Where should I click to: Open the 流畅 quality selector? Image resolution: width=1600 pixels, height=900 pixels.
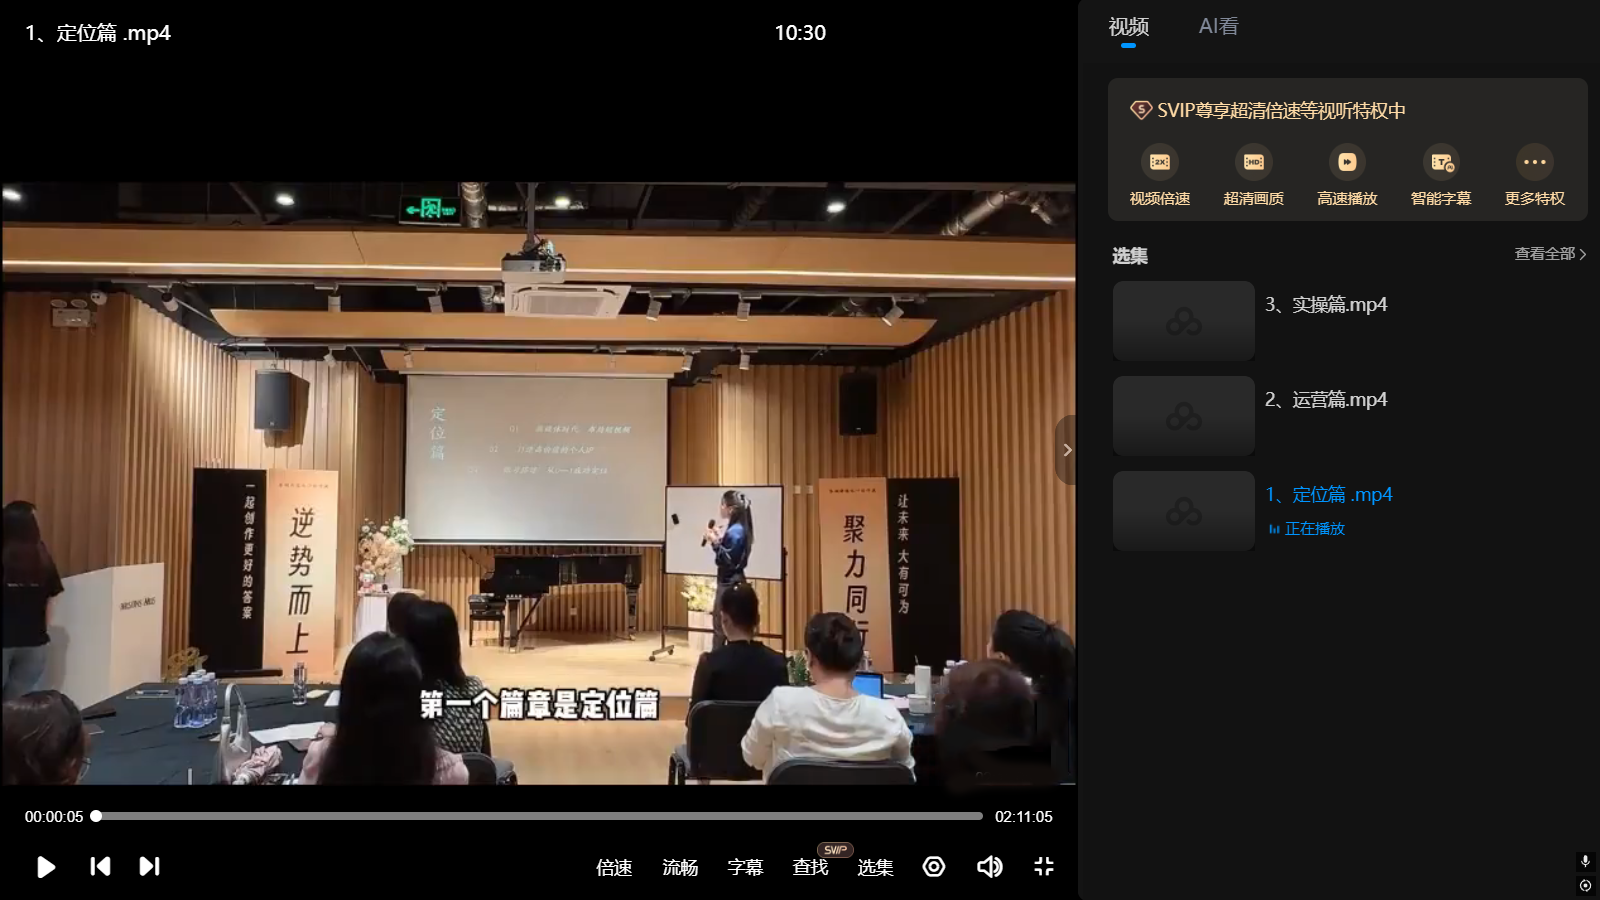680,867
